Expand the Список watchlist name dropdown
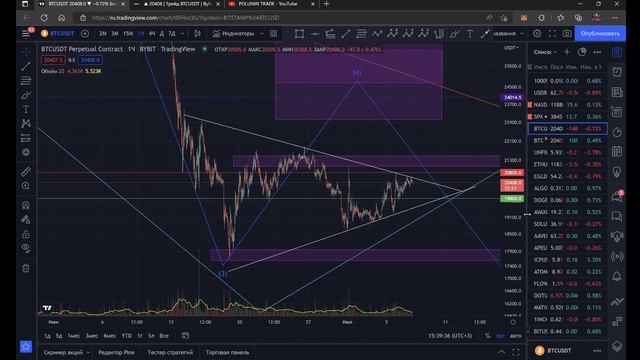Image resolution: width=640 pixels, height=360 pixels. pyautogui.click(x=545, y=52)
